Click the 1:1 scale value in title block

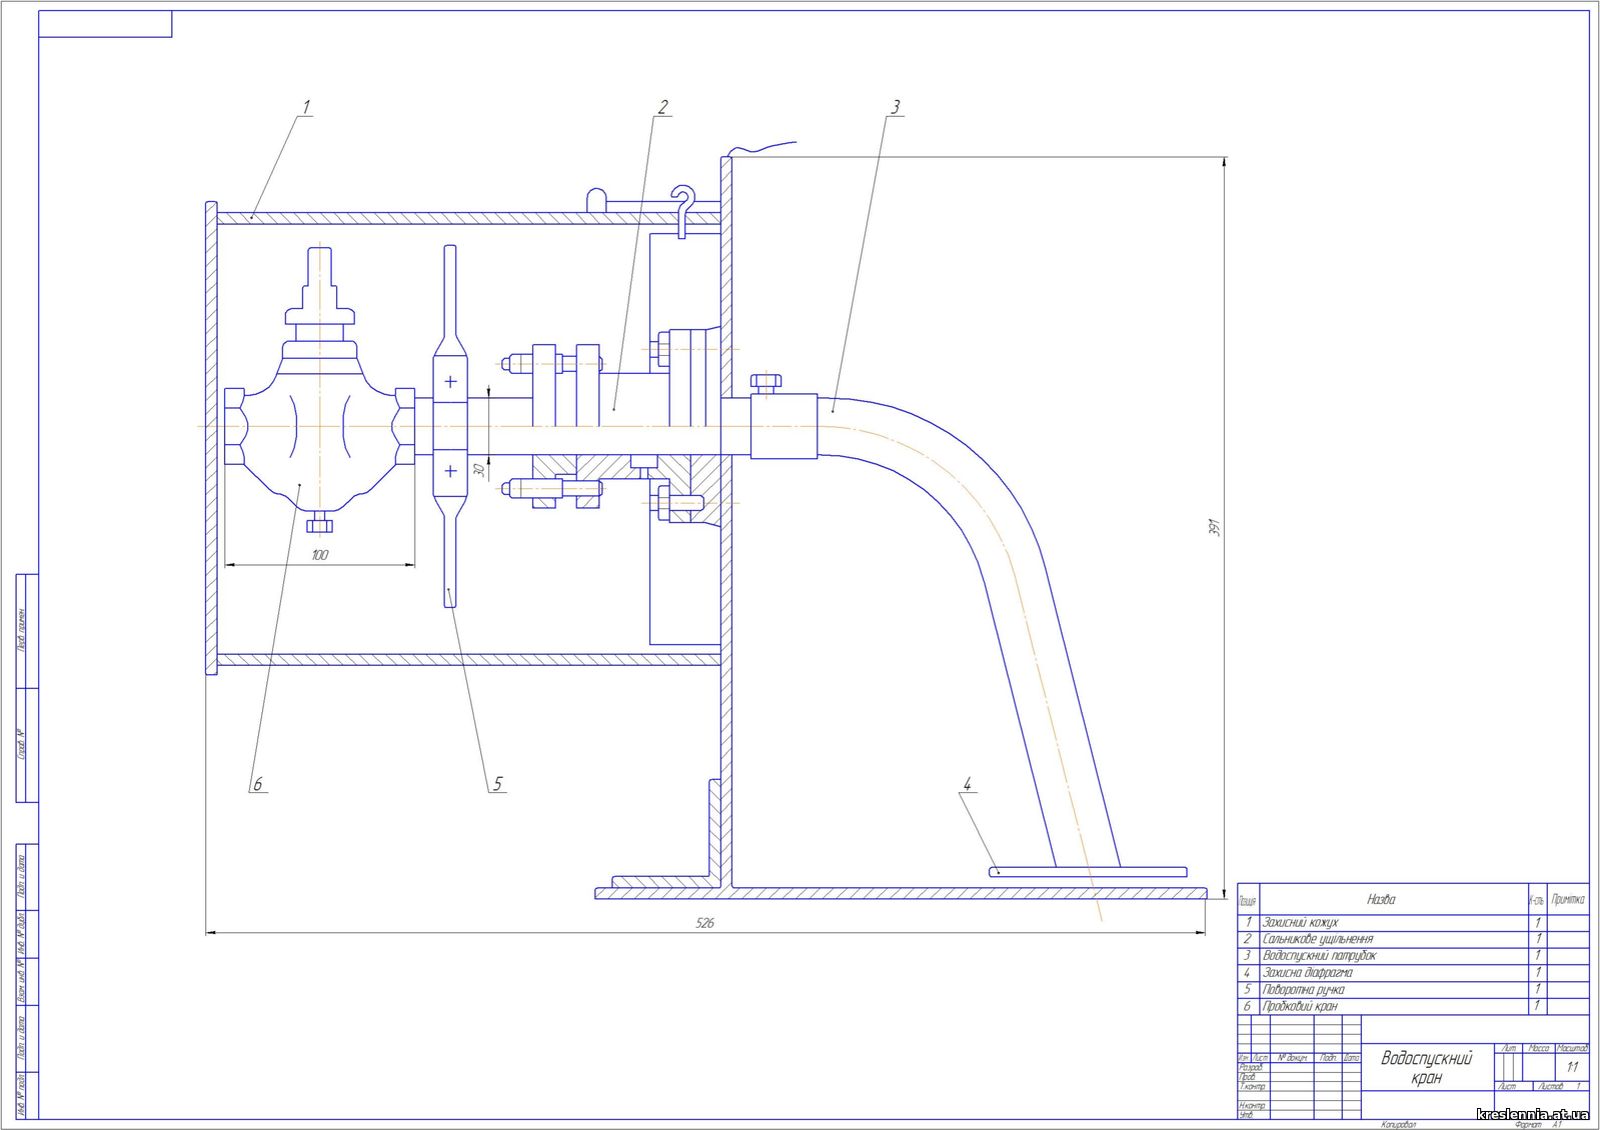click(1572, 1067)
